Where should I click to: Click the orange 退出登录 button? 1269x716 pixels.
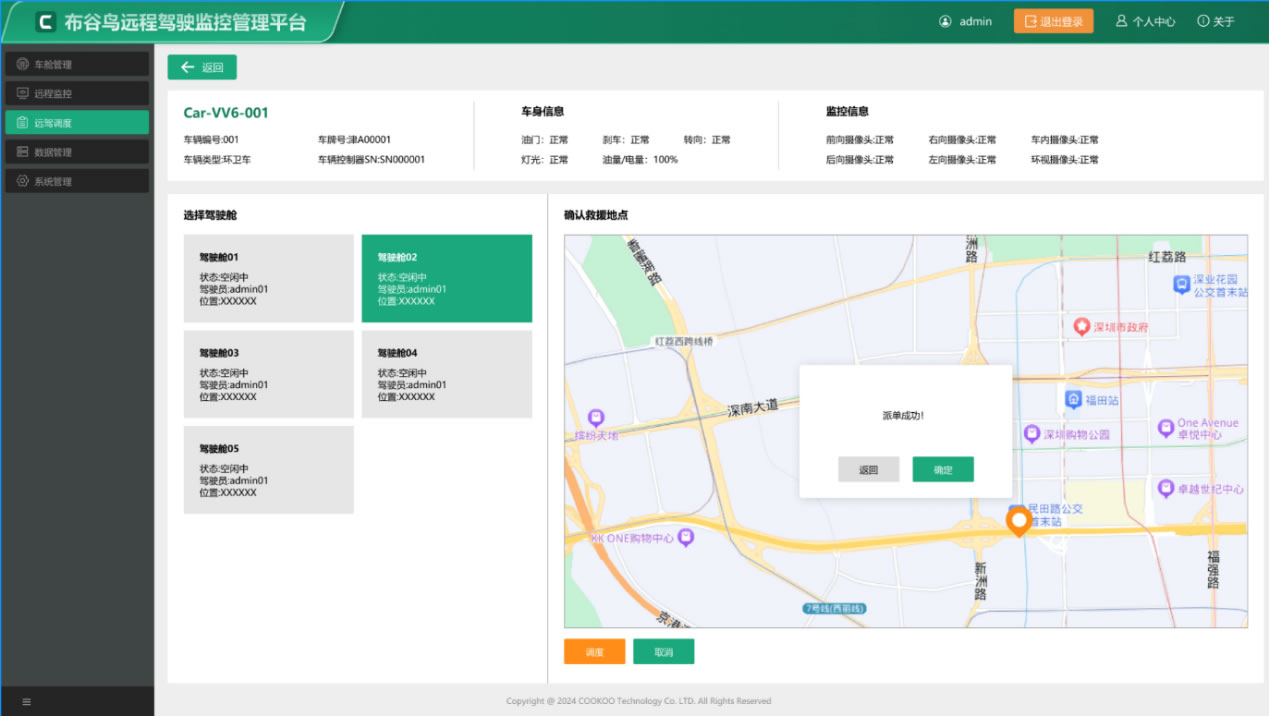point(1054,21)
